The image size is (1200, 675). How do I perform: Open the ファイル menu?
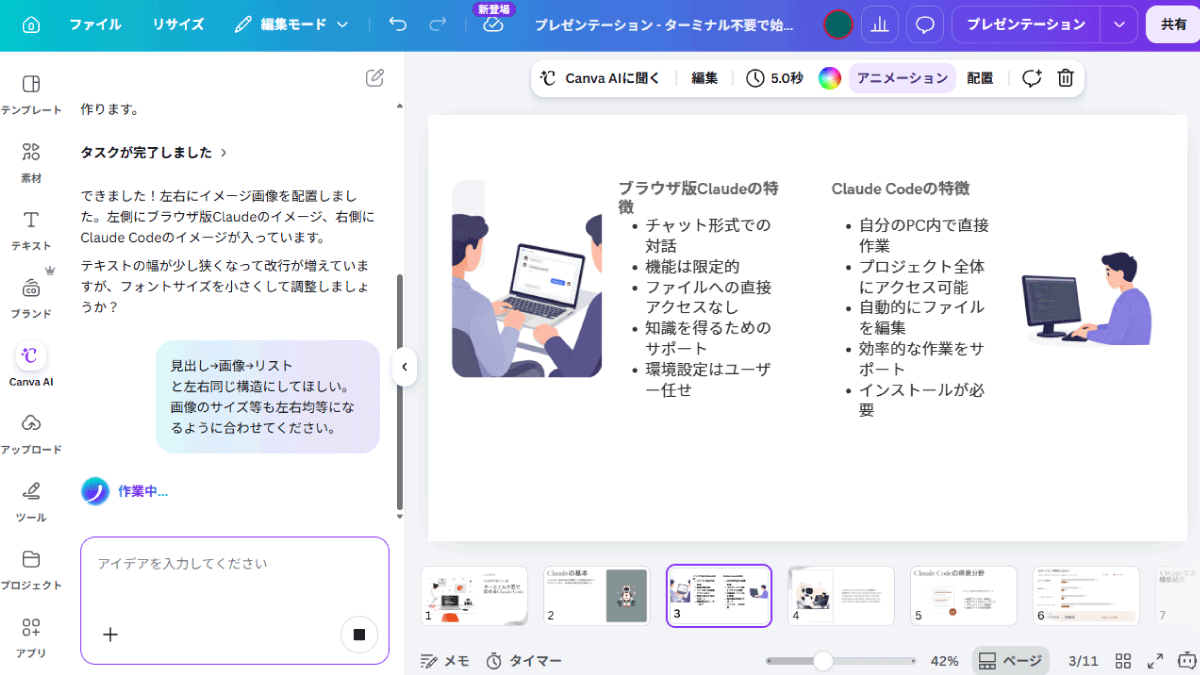coord(95,24)
